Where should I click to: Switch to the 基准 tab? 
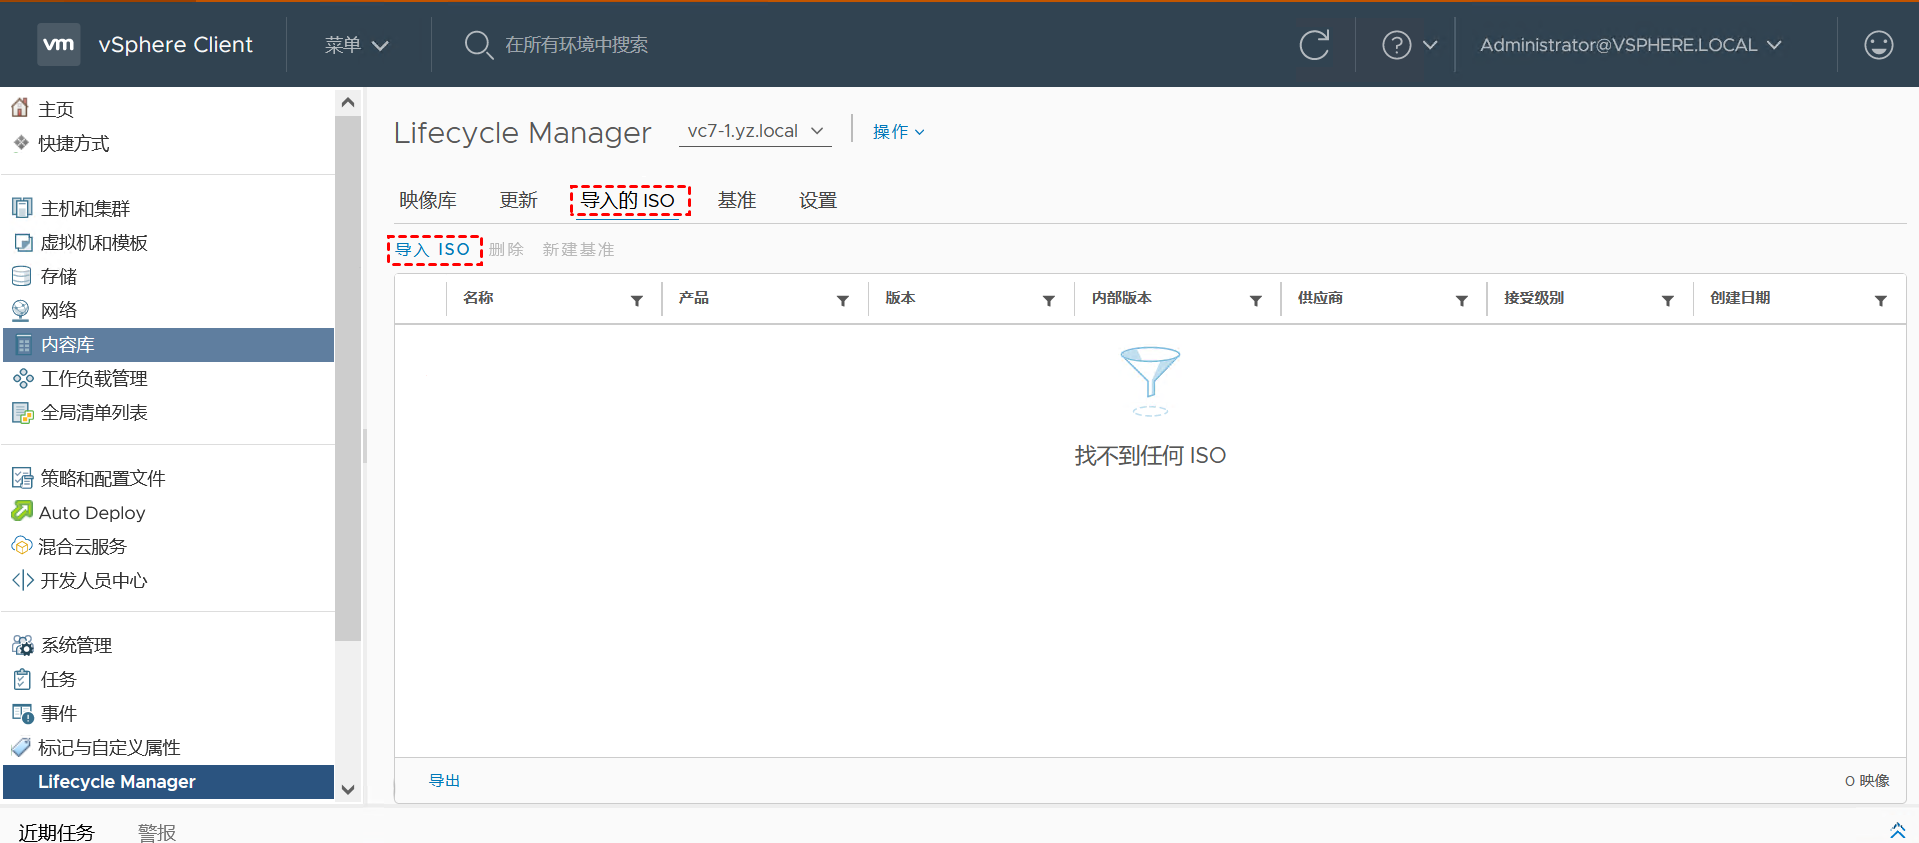point(737,200)
